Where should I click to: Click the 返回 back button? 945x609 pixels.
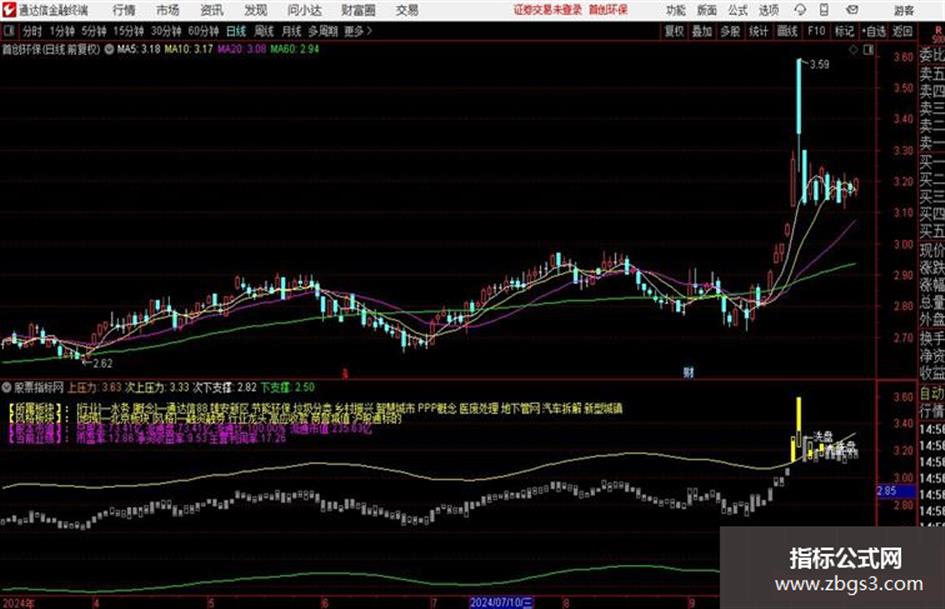(902, 31)
